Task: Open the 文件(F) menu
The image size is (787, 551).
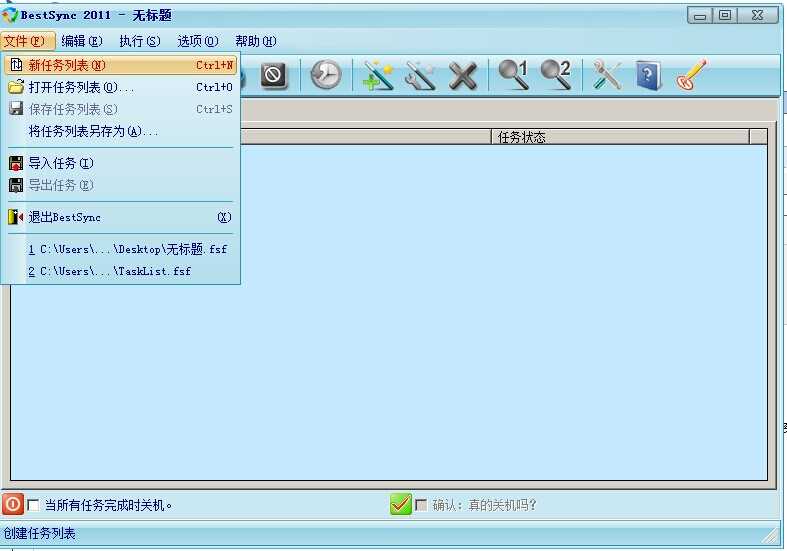Action: tap(26, 41)
